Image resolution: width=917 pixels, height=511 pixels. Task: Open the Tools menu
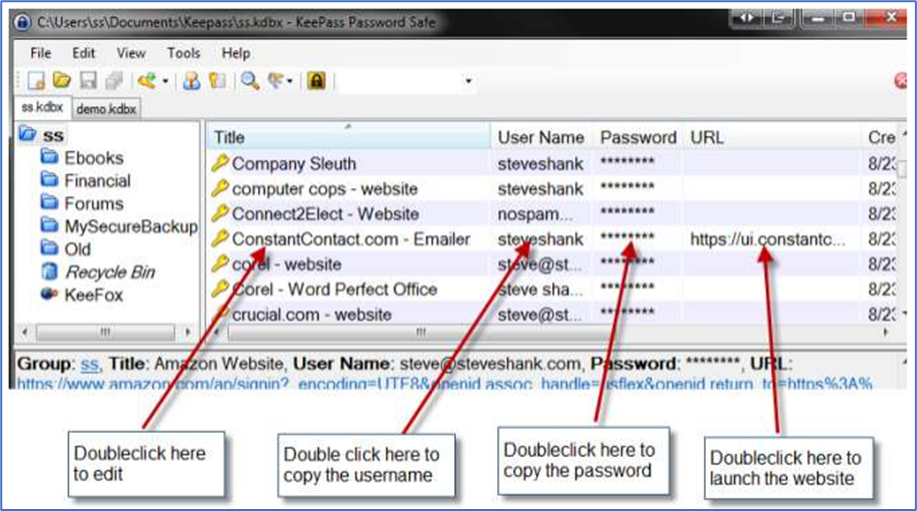(184, 53)
